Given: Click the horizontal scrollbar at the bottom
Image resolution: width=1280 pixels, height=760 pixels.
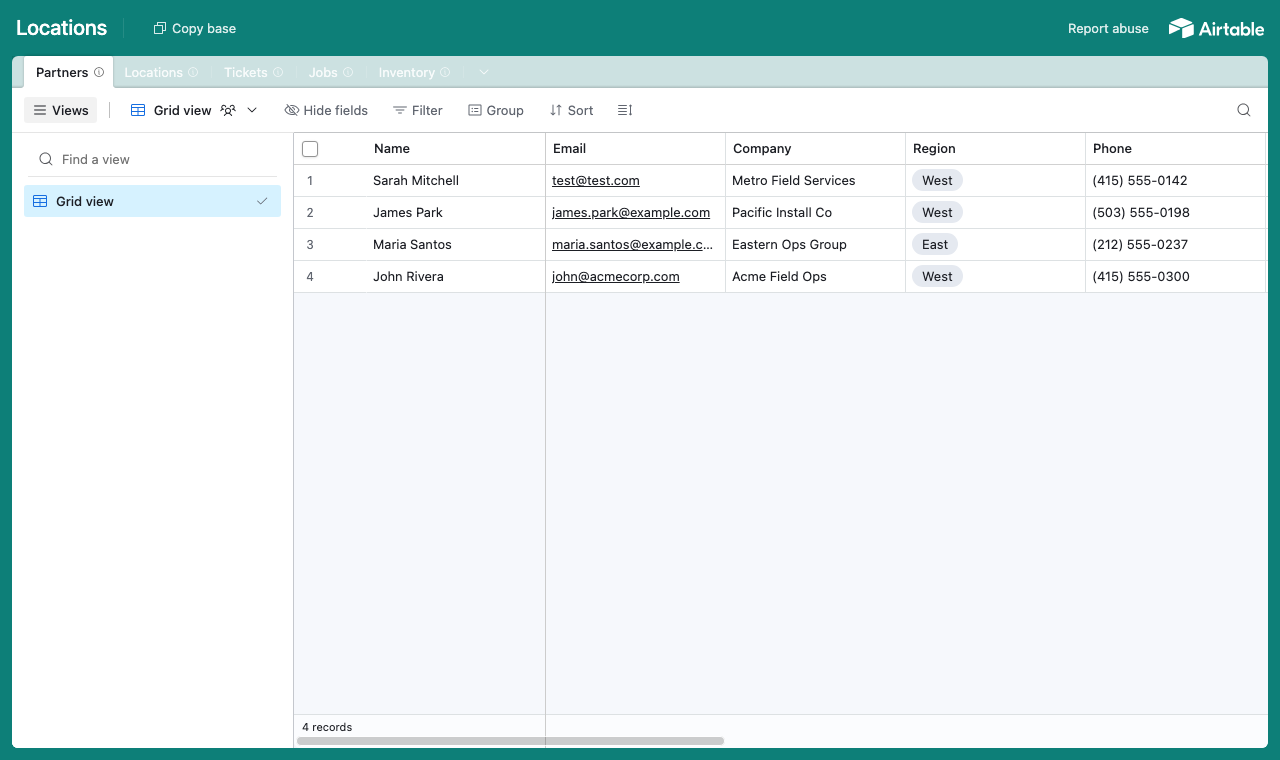Looking at the screenshot, I should coord(510,741).
